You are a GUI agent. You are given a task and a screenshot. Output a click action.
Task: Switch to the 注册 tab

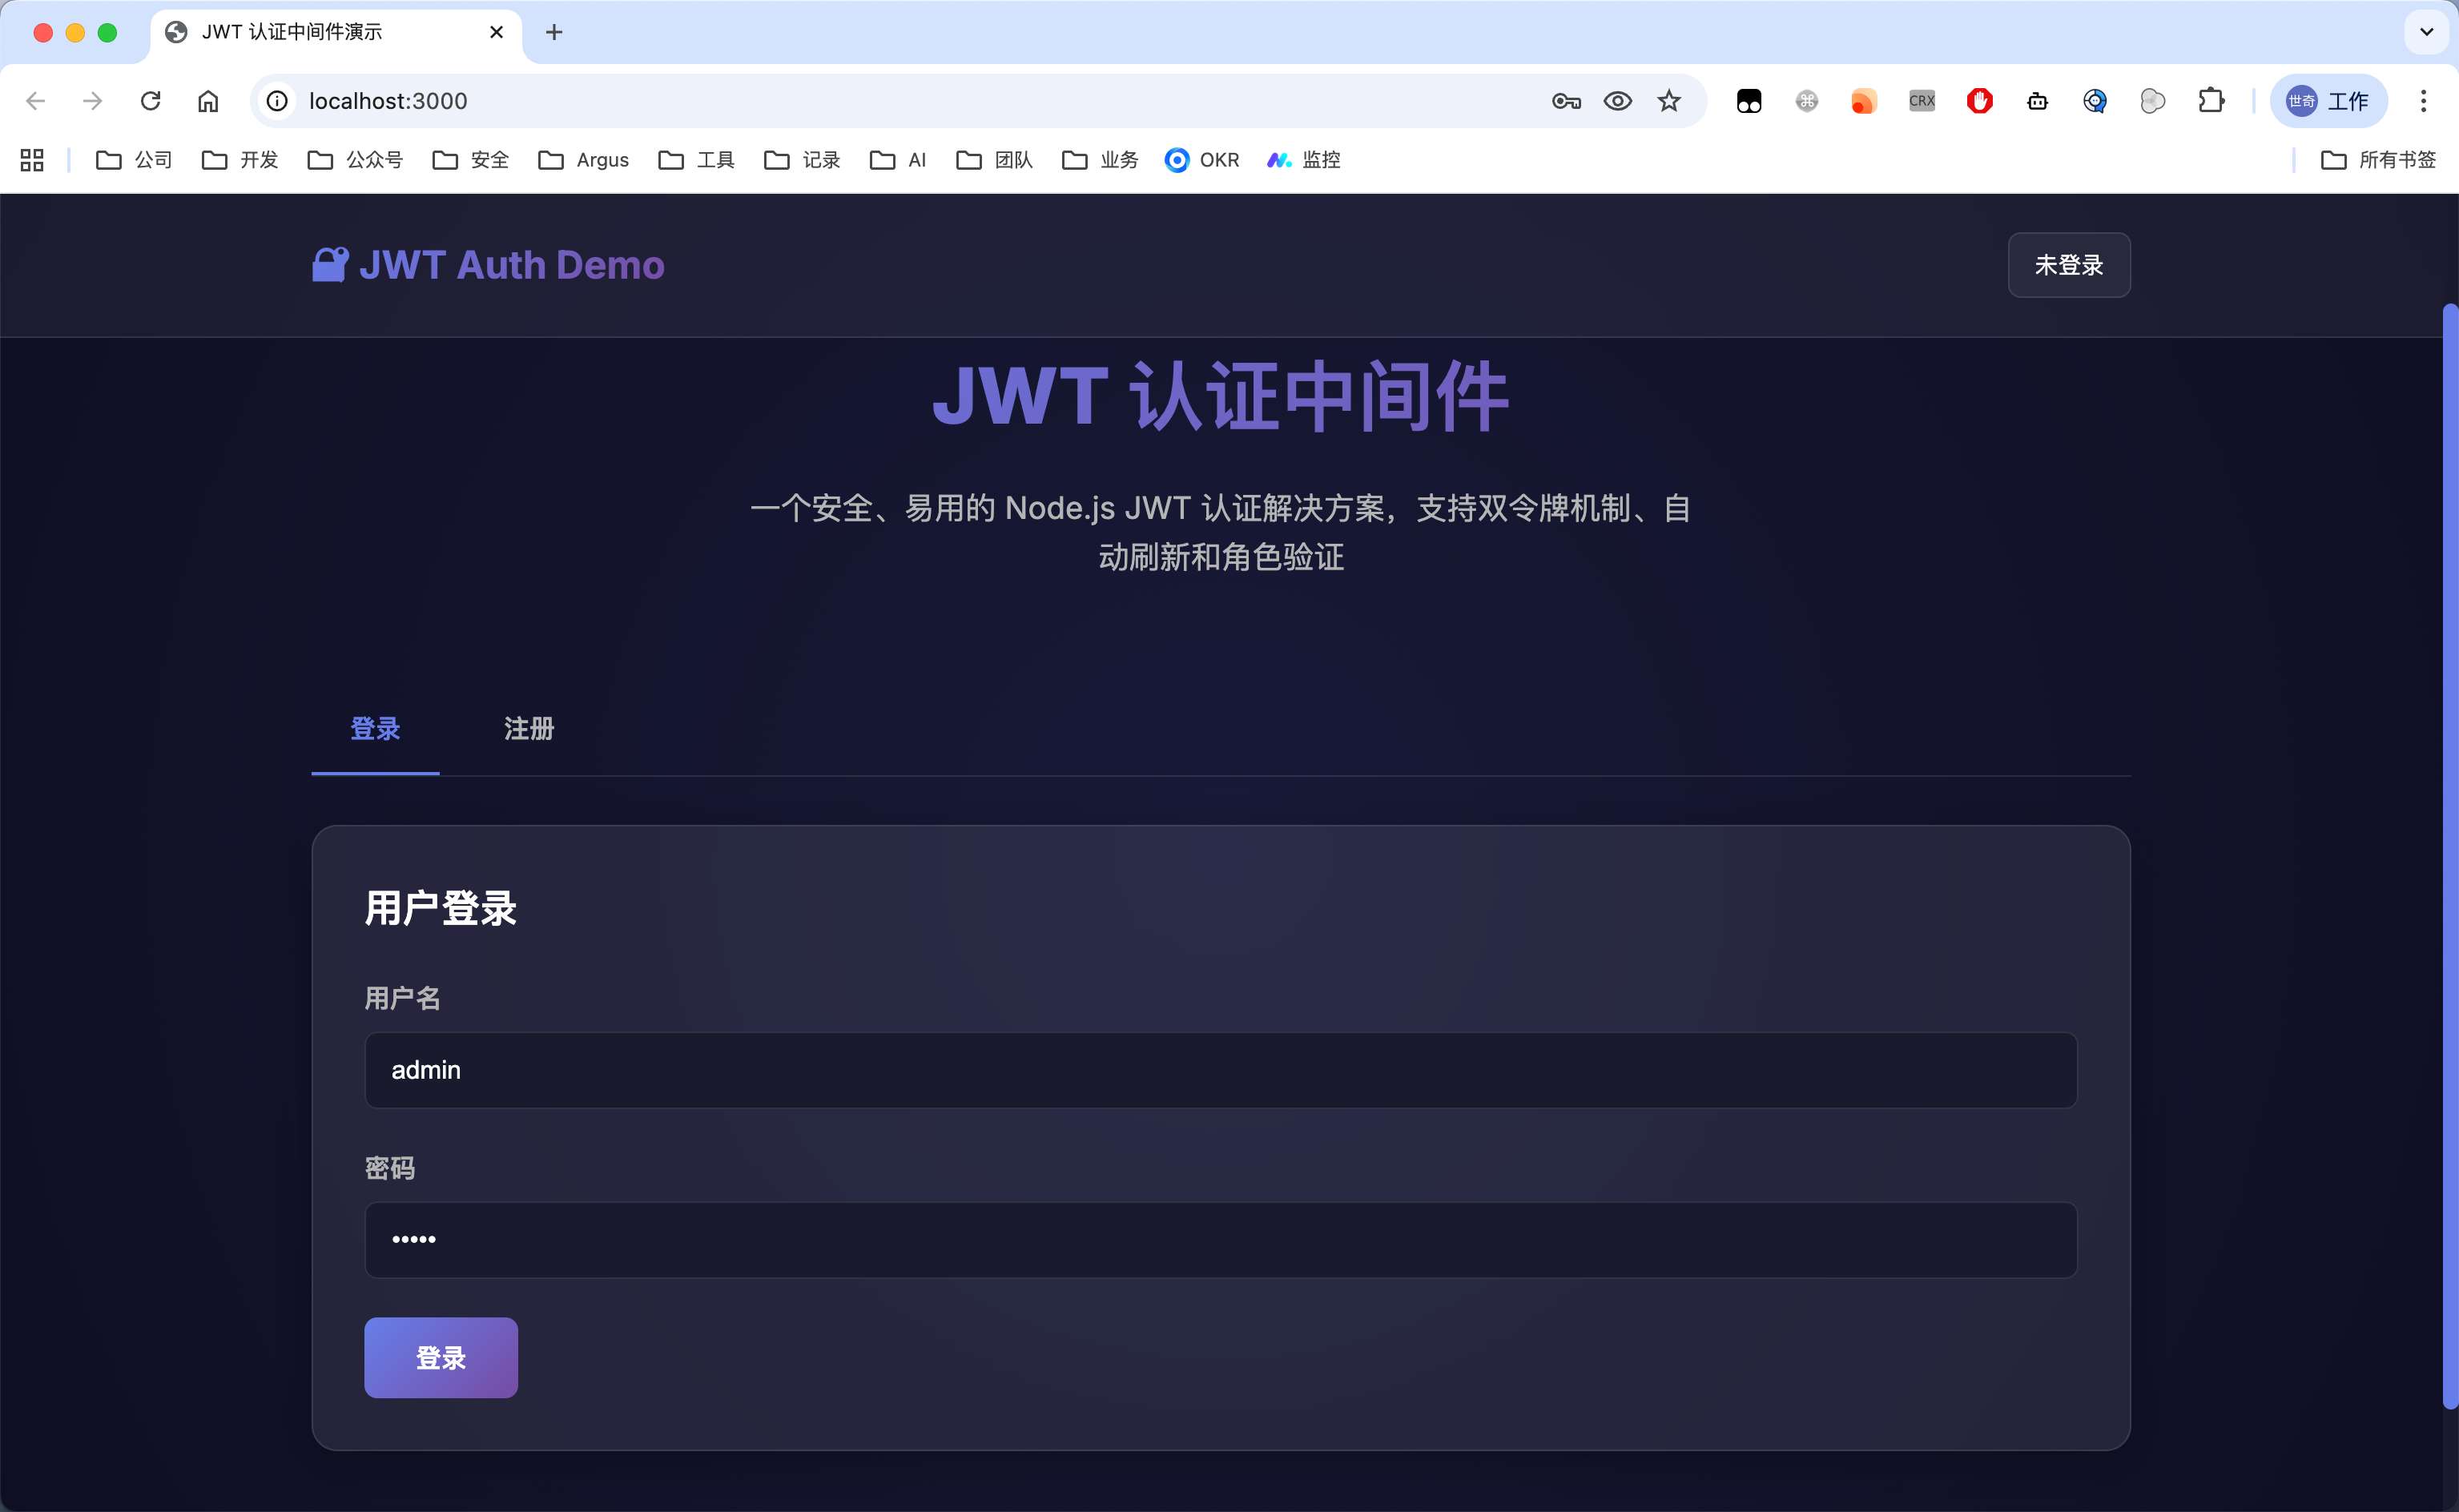point(528,729)
